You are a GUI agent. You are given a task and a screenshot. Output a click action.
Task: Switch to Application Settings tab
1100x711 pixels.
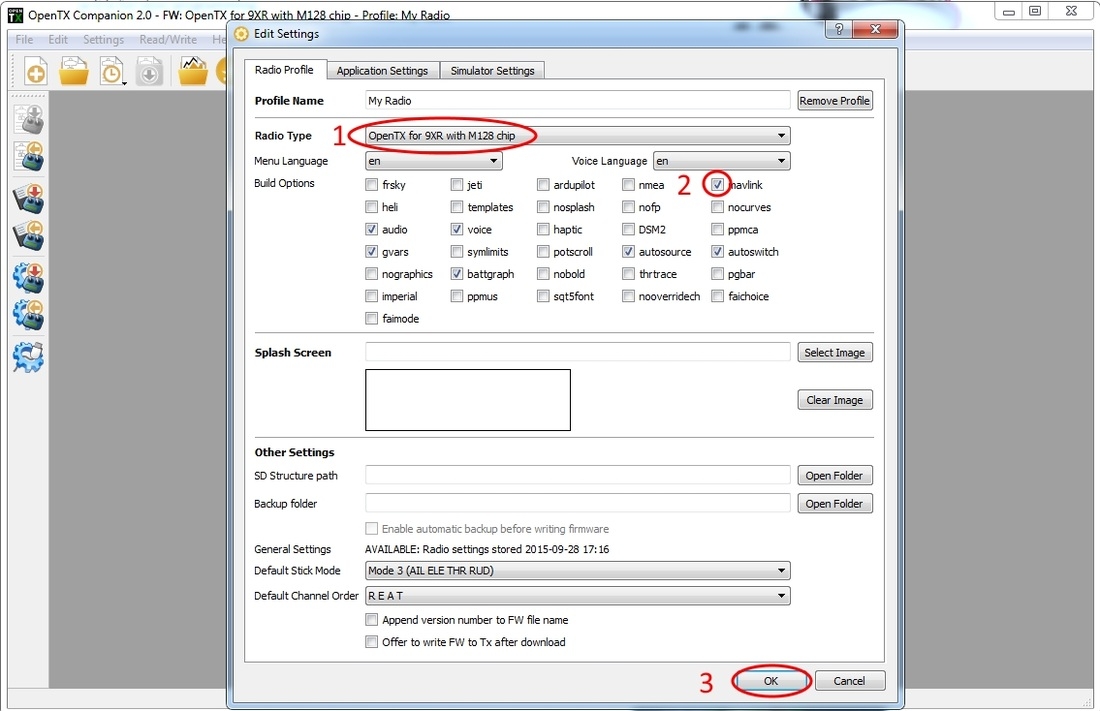coord(382,71)
